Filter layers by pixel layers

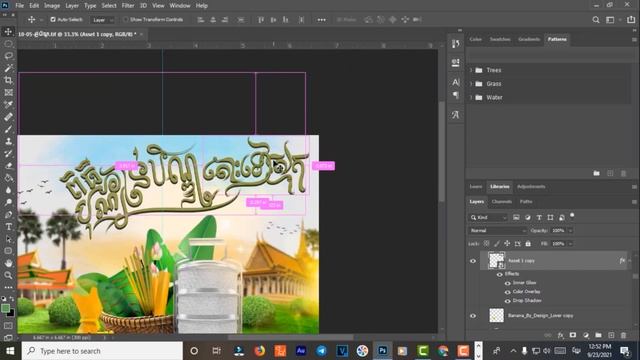516,218
